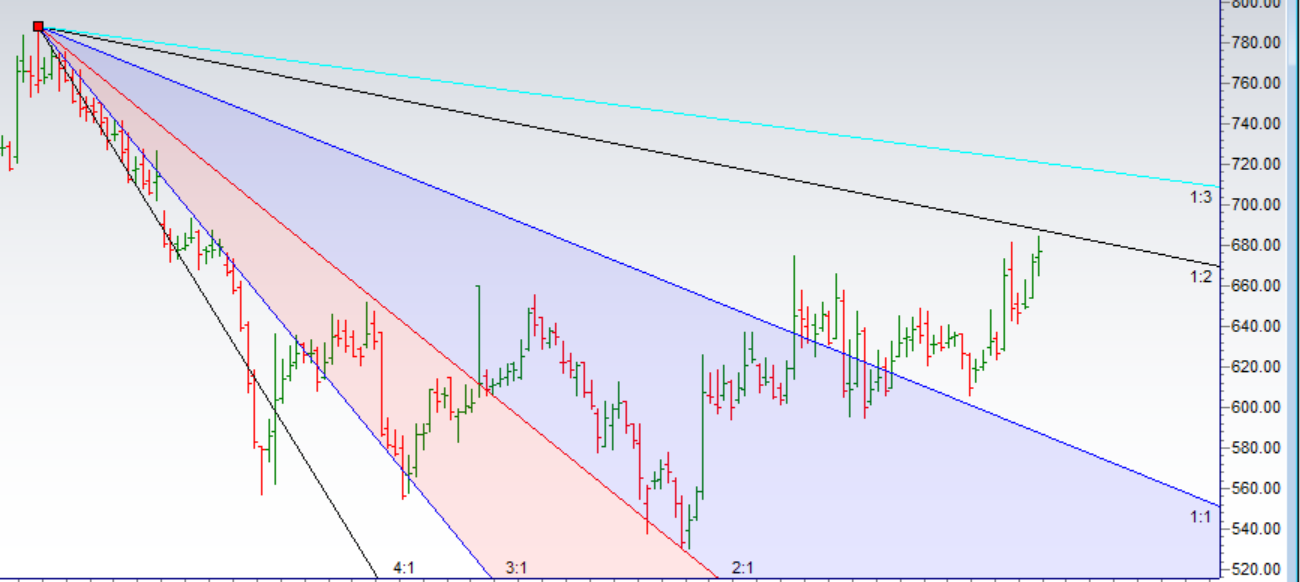Click the 520.00 price axis label

[1257, 569]
